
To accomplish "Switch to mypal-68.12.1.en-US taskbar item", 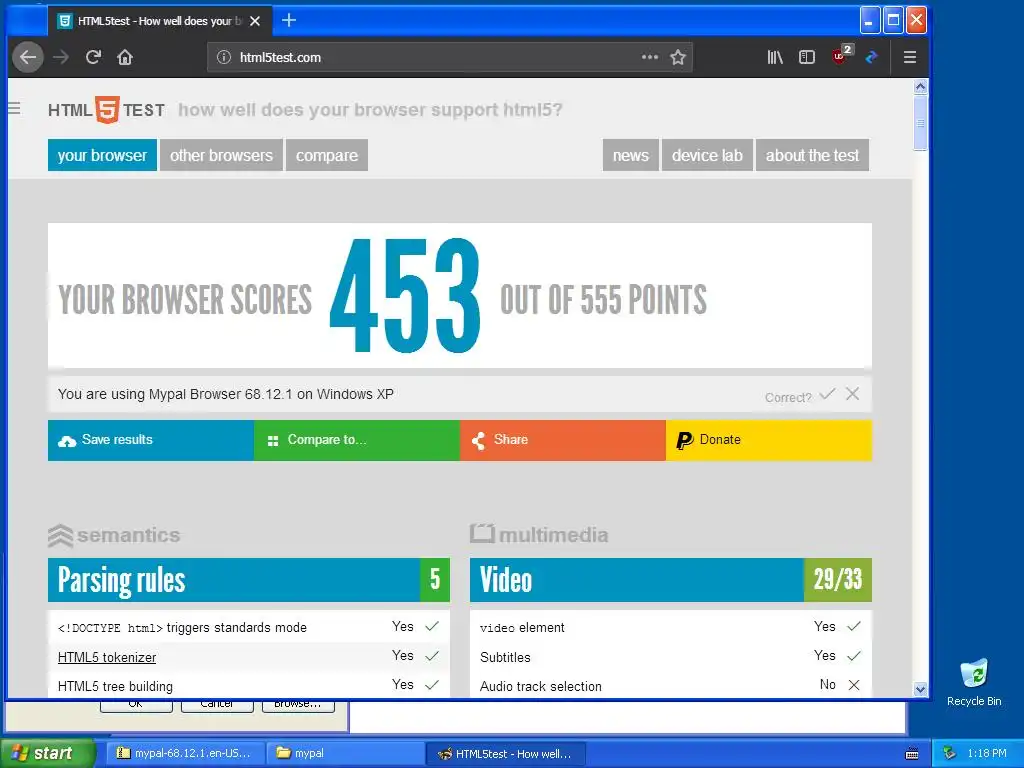I will coord(185,754).
